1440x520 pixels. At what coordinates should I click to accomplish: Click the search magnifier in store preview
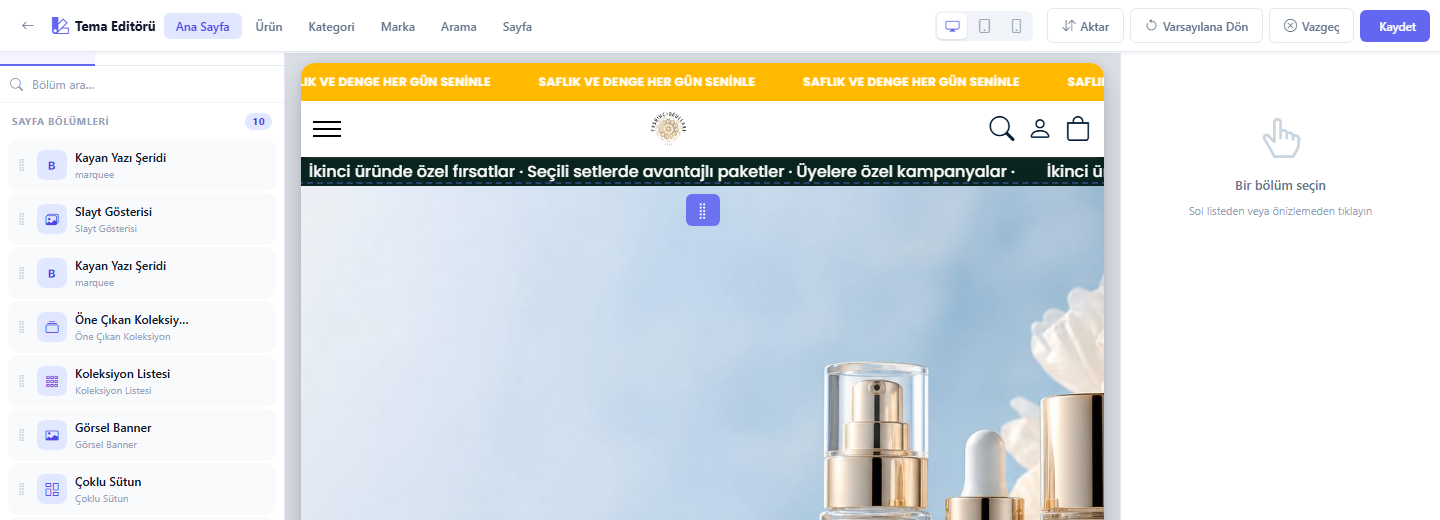tap(1001, 128)
